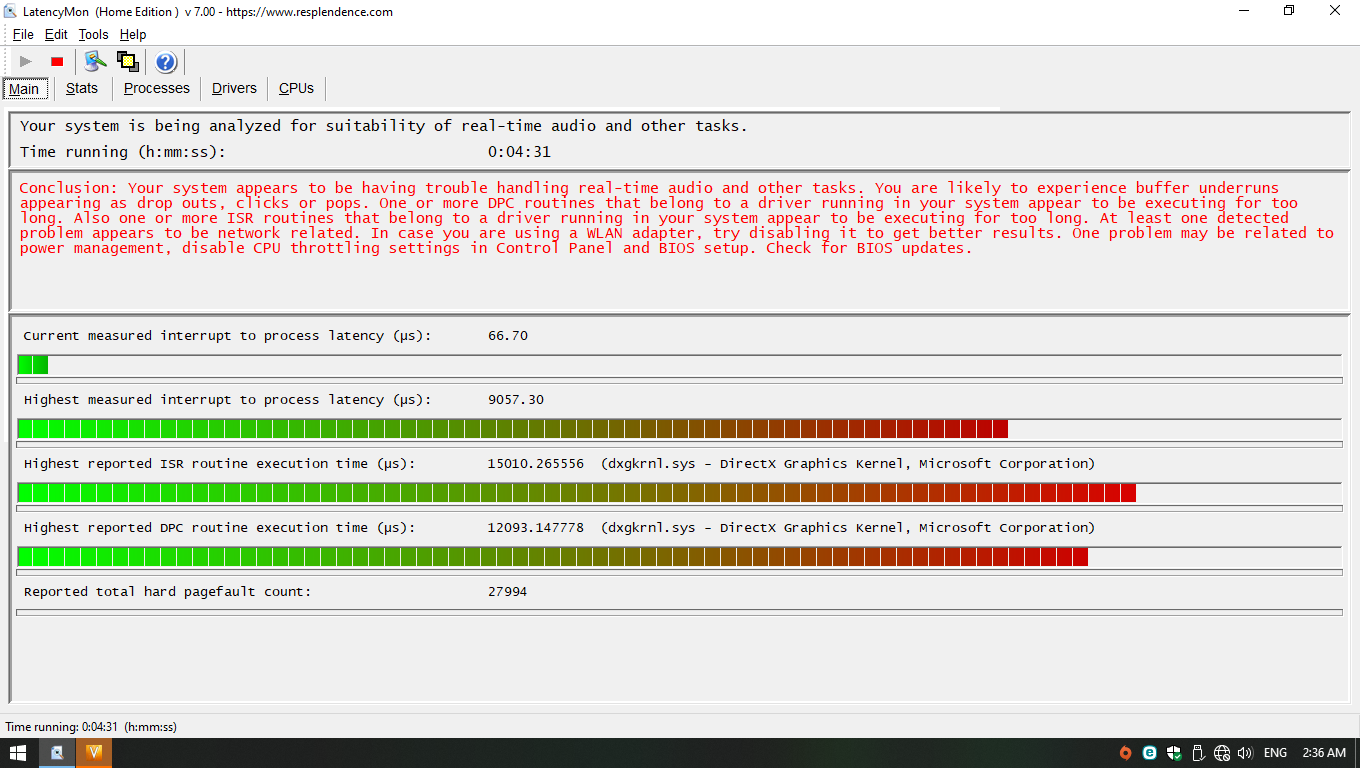
Task: Switch to the Stats tab
Action: tap(82, 88)
